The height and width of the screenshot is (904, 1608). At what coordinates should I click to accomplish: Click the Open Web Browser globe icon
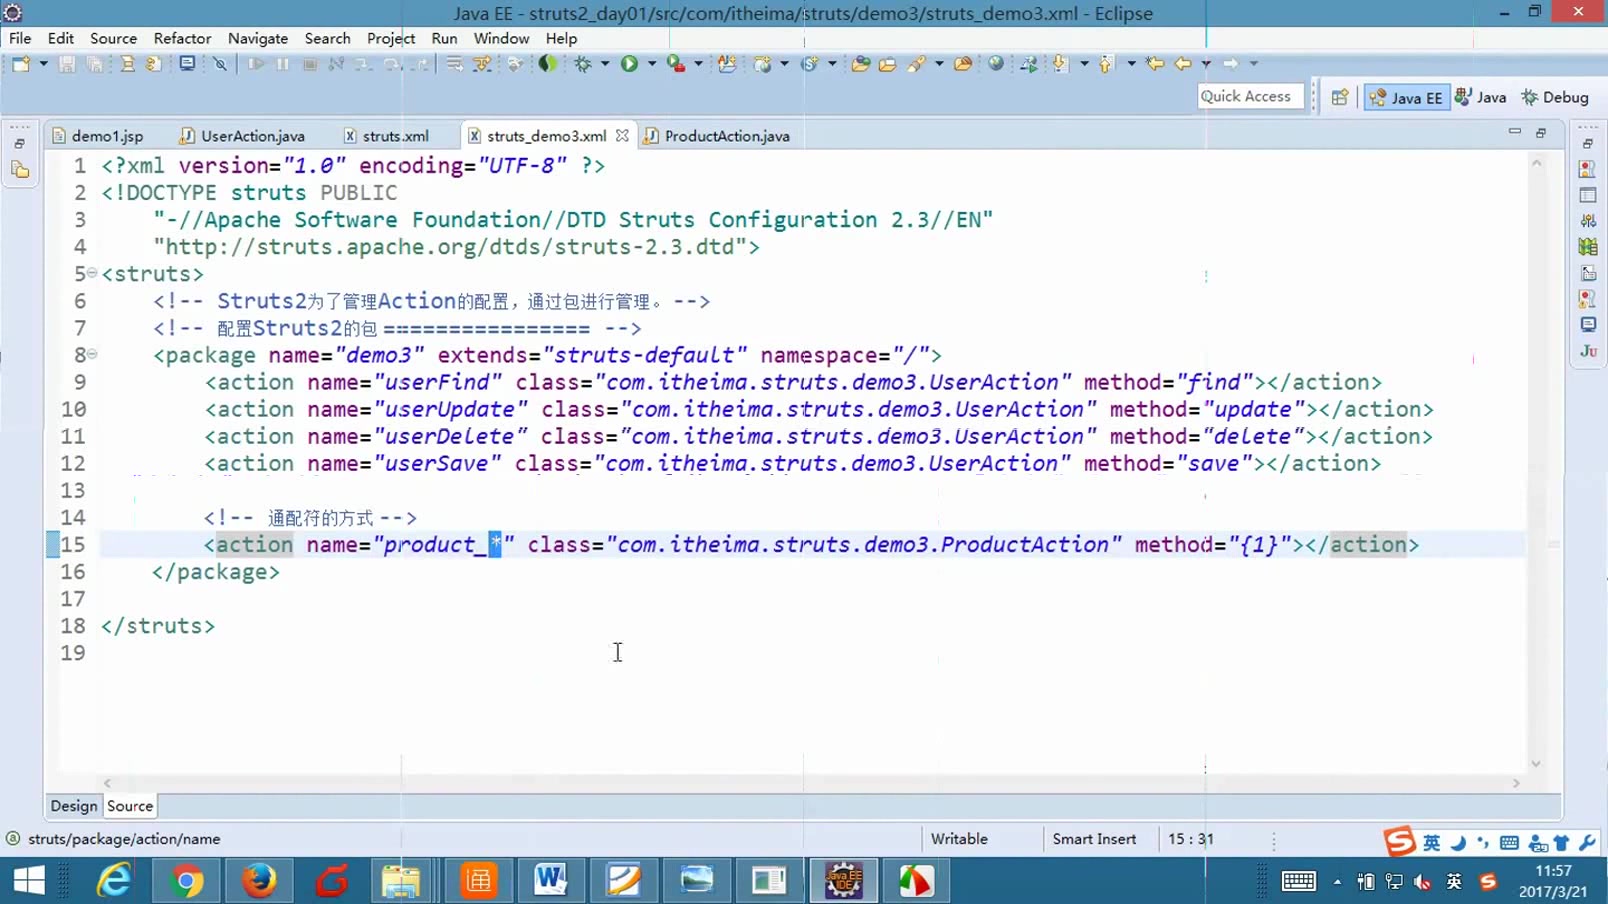tap(996, 64)
